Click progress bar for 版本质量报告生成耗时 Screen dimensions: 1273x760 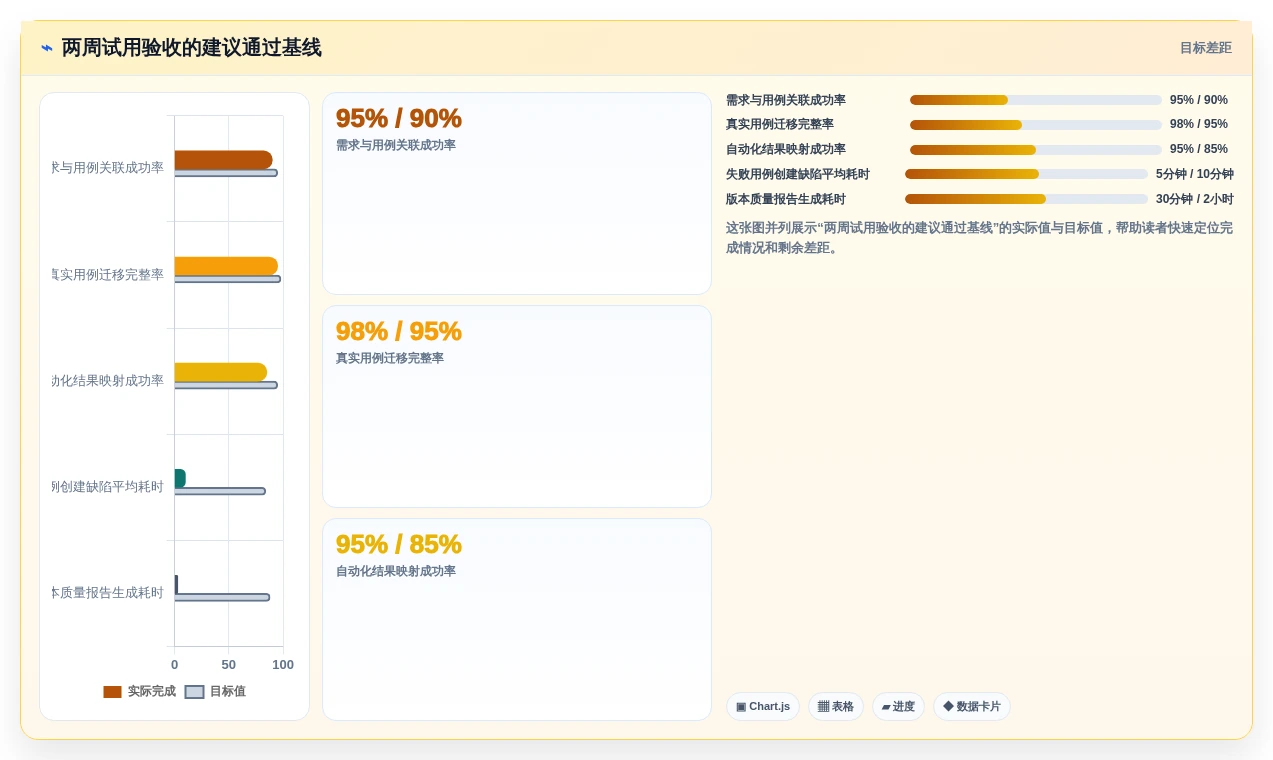coord(1026,199)
